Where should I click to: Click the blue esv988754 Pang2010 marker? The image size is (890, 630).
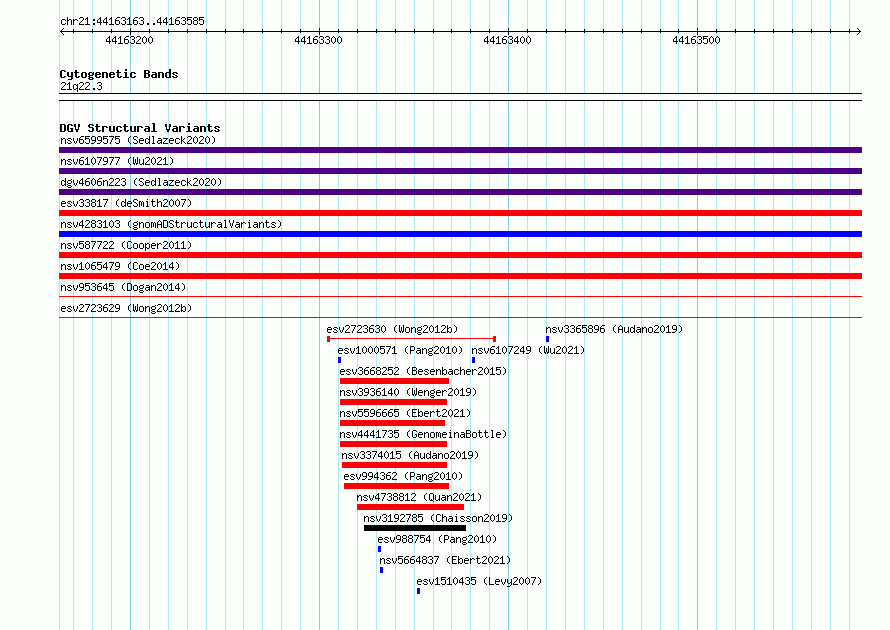[x=379, y=549]
